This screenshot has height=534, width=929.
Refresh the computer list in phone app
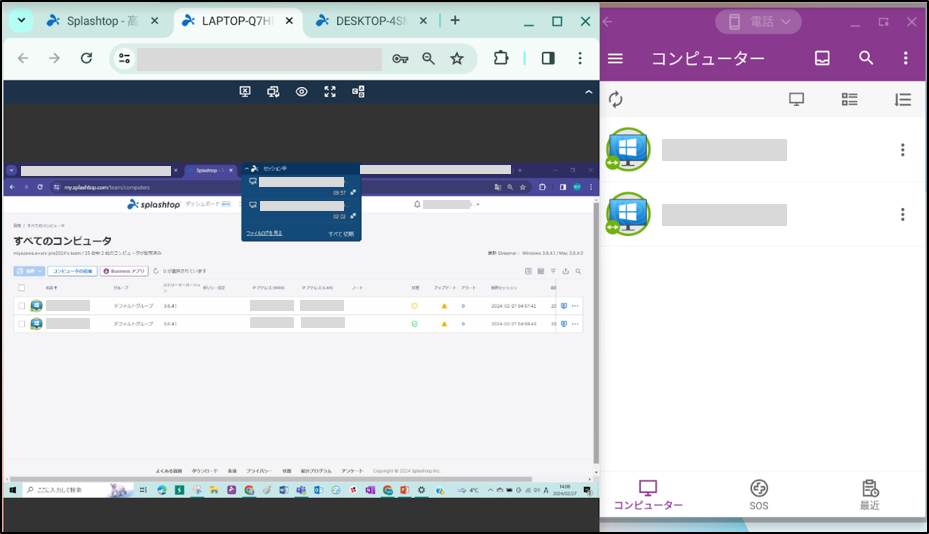tap(616, 100)
